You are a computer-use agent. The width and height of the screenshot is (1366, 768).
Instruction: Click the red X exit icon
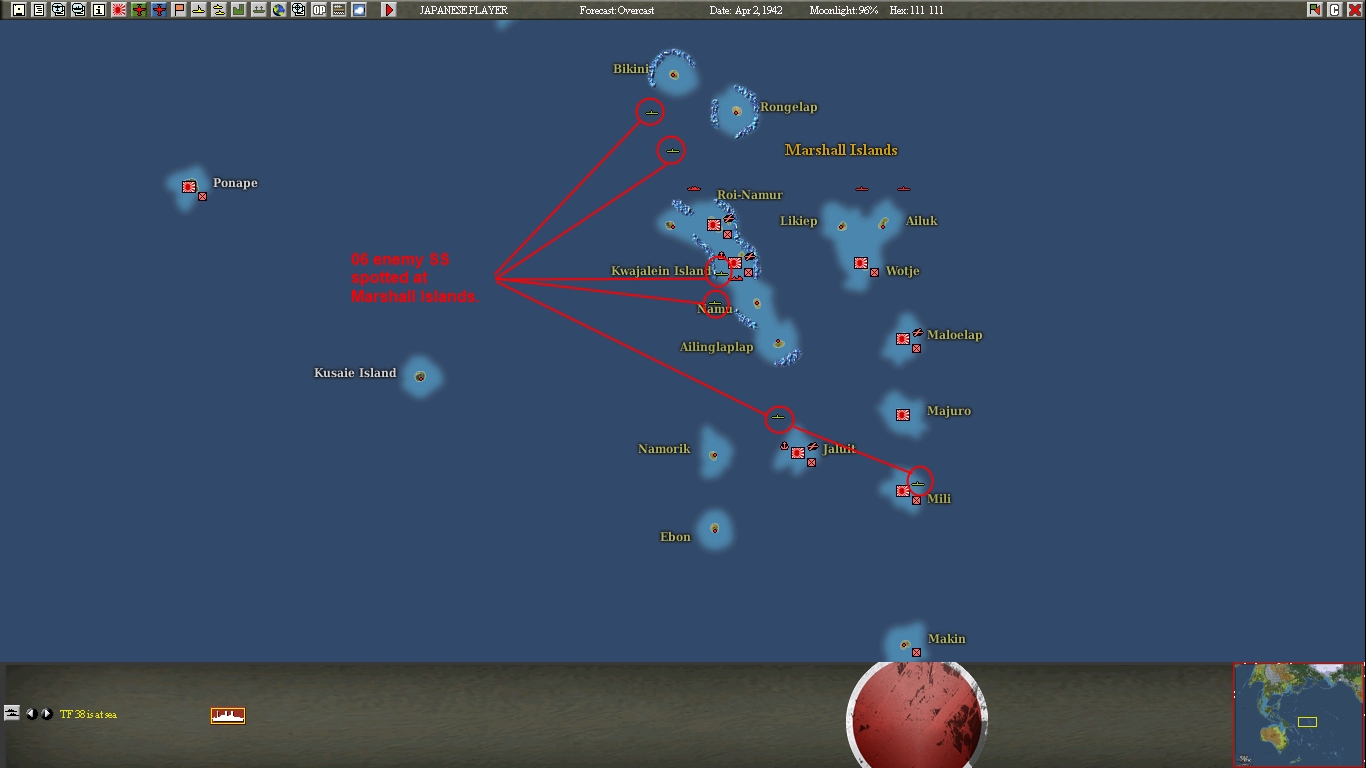(1354, 10)
